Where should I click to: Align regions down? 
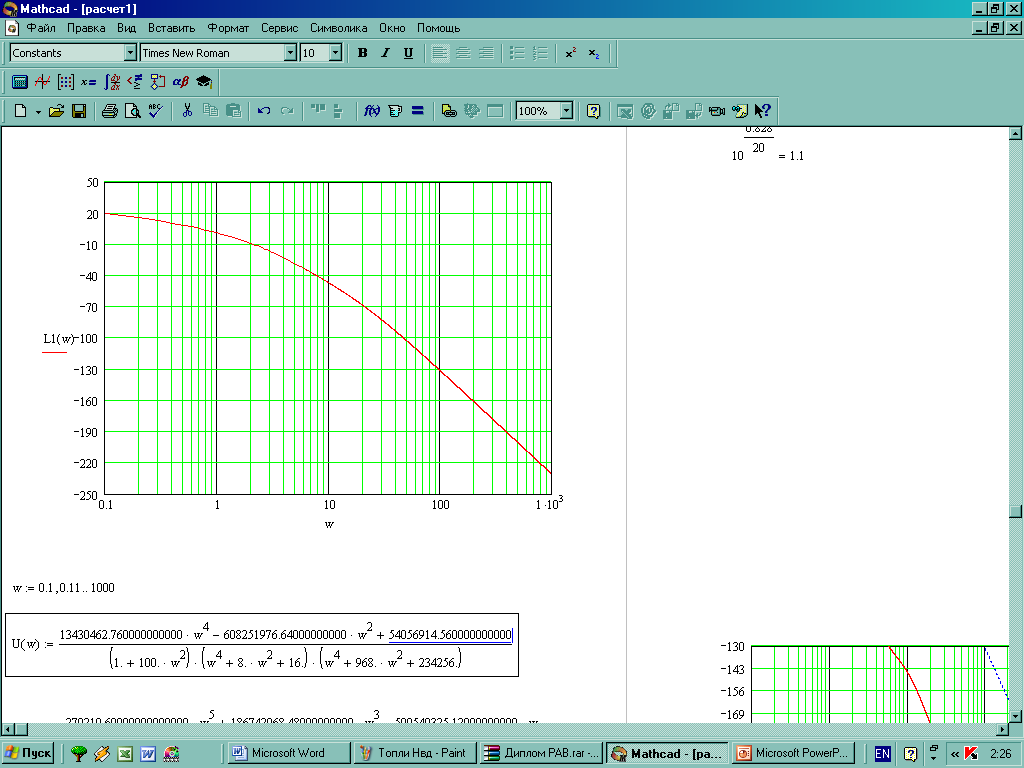click(x=338, y=111)
